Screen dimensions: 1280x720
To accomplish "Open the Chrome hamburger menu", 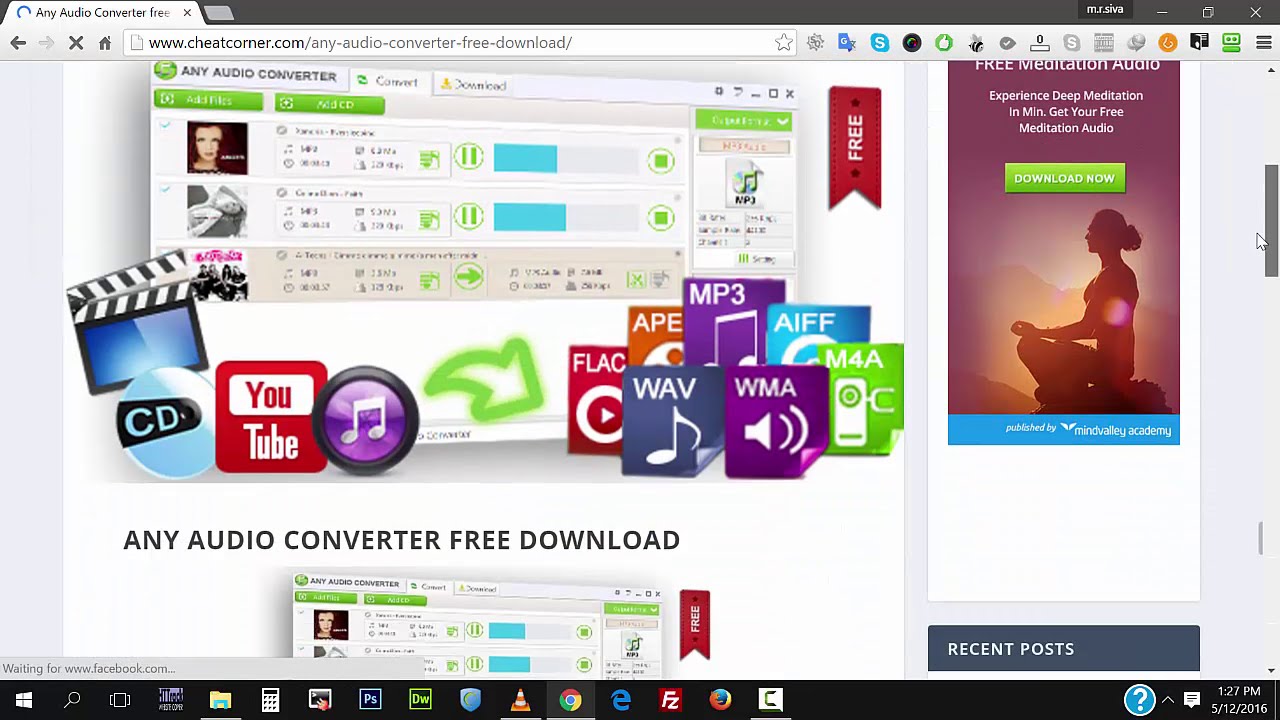I will pyautogui.click(x=1263, y=42).
